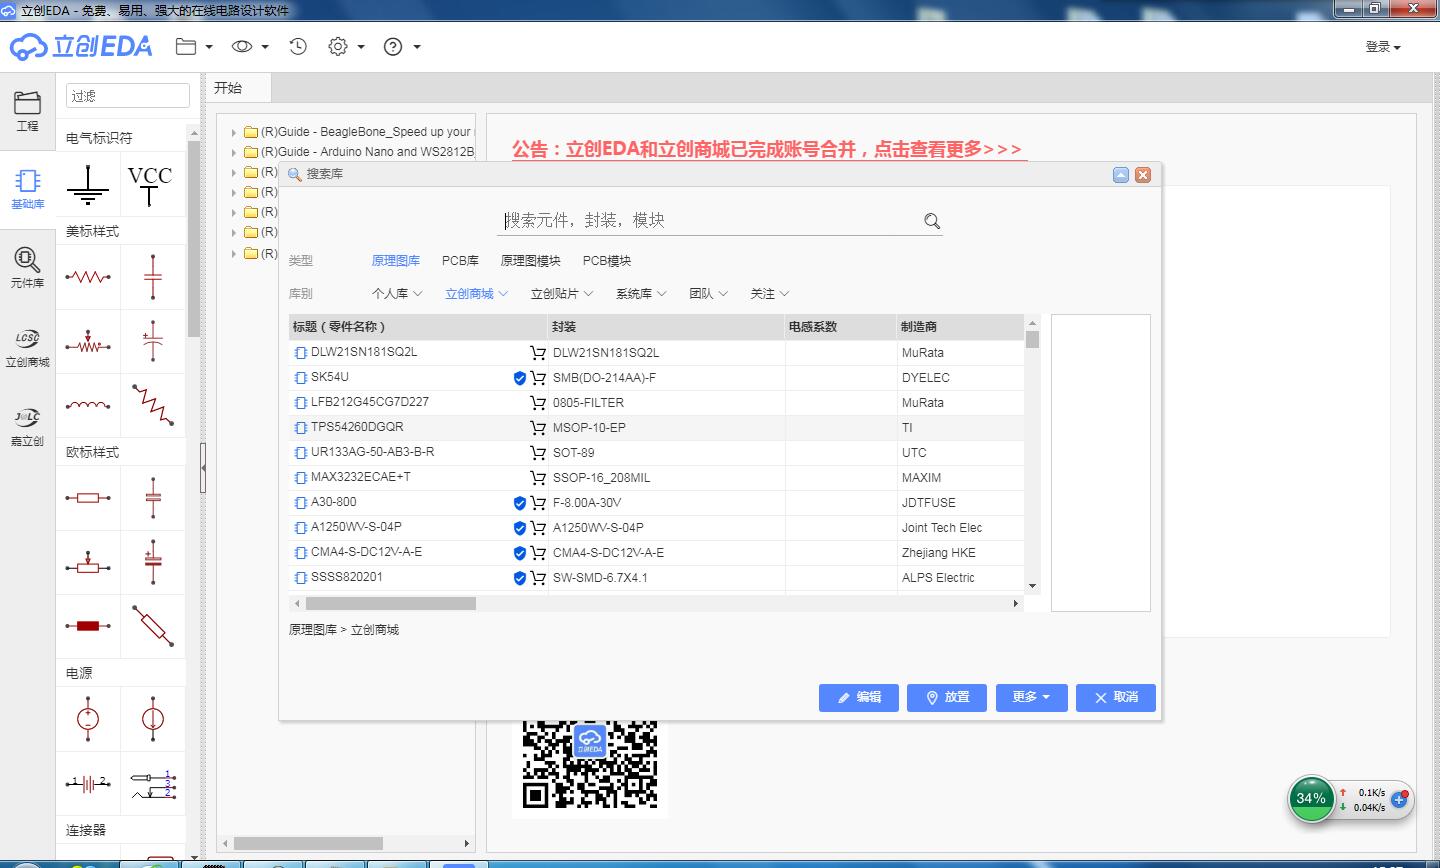Screen dimensions: 1440x868
Task: Click the results table horizontal scrollbar
Action: click(x=391, y=603)
